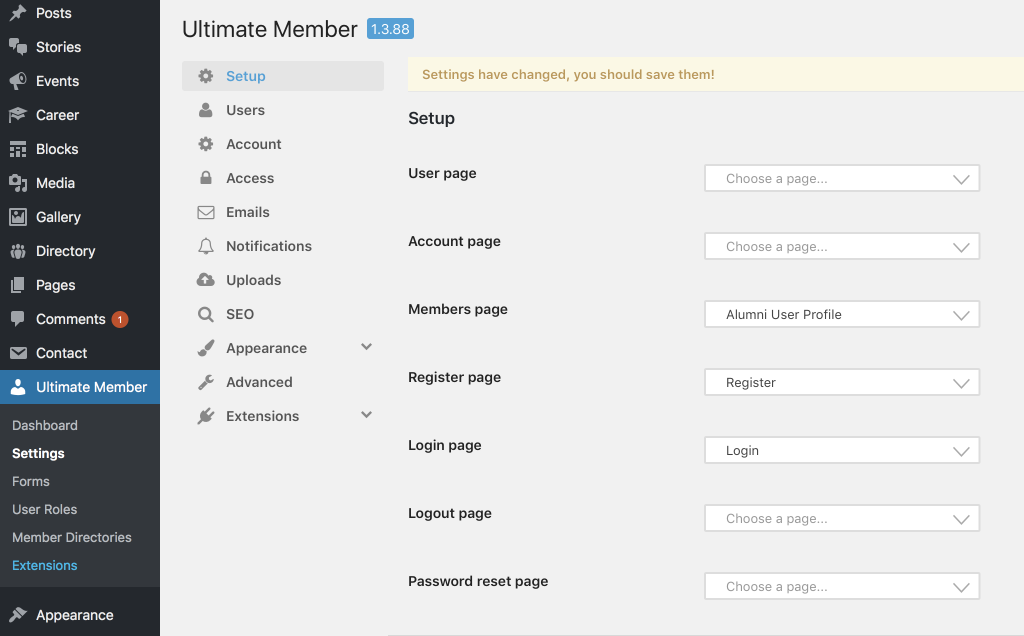Click the Account gear icon
This screenshot has width=1024, height=636.
pyautogui.click(x=206, y=144)
